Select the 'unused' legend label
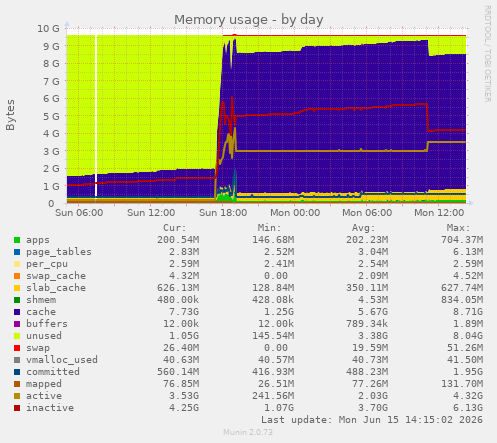The height and width of the screenshot is (443, 497). 44,336
